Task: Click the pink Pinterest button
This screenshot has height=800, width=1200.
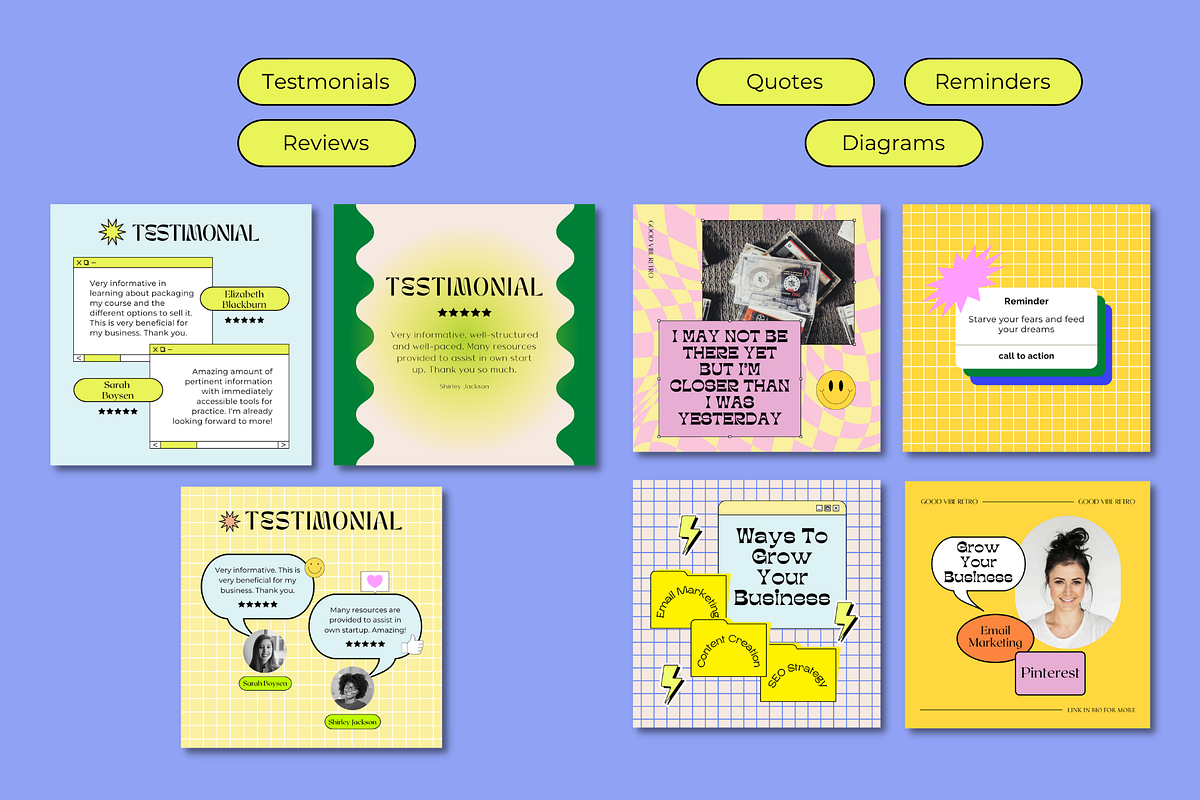Action: tap(1049, 673)
